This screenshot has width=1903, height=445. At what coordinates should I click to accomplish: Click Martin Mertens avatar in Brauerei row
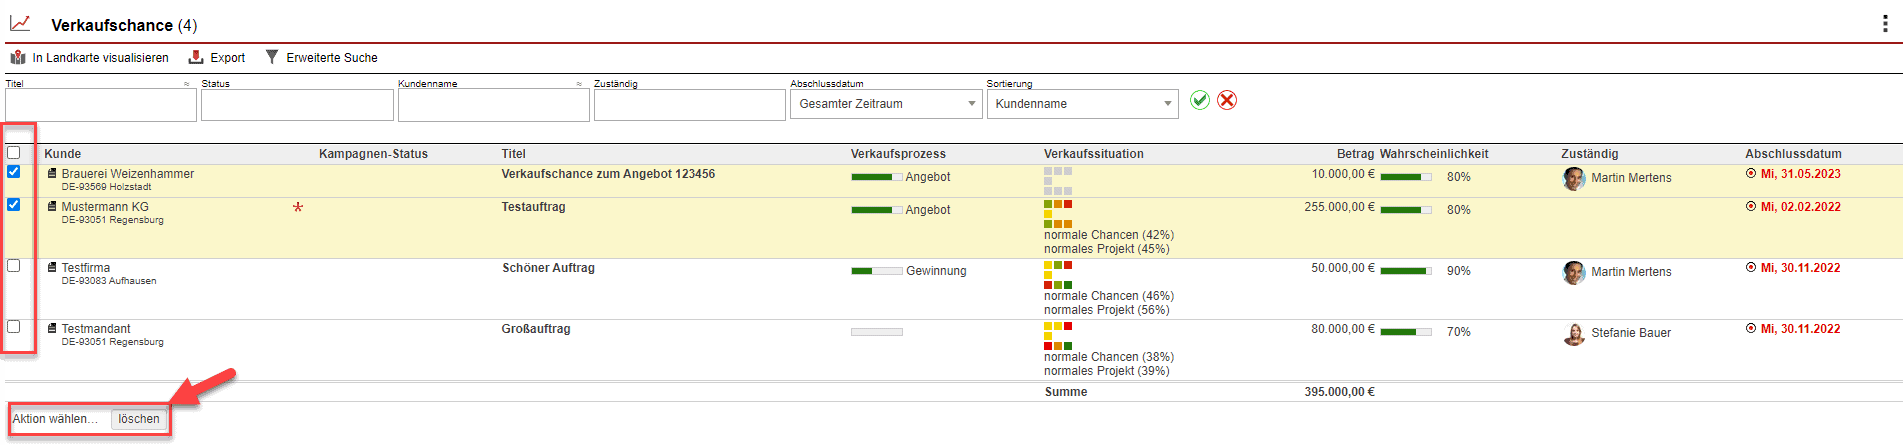[1574, 178]
